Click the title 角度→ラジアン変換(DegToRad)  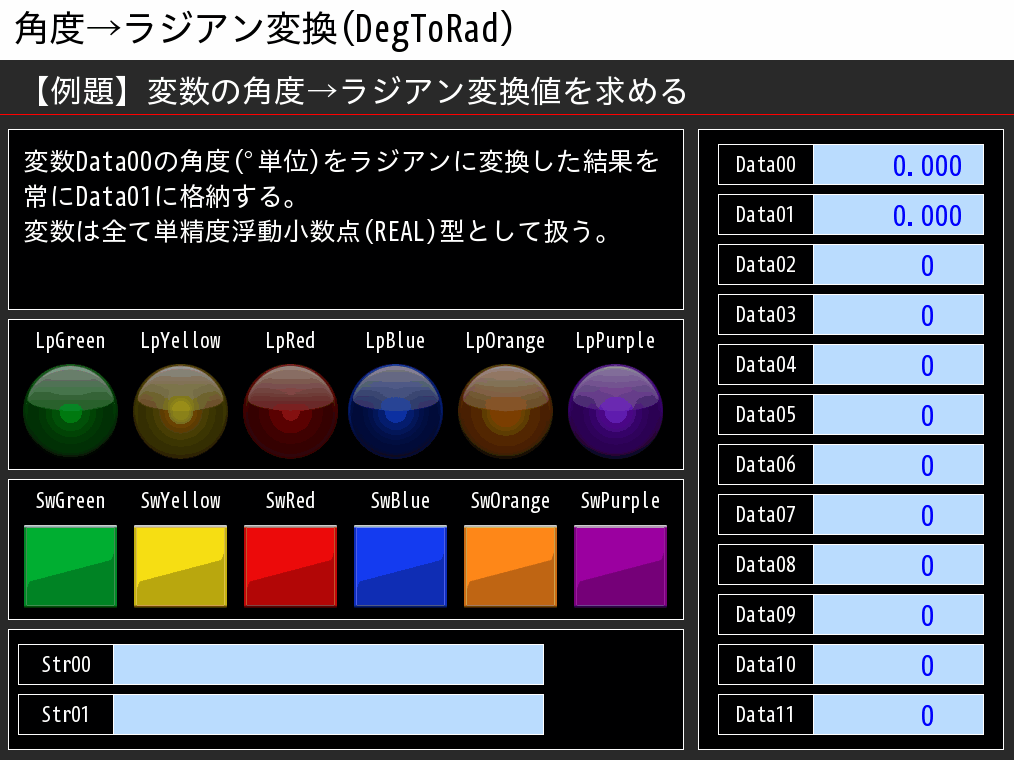pos(264,29)
